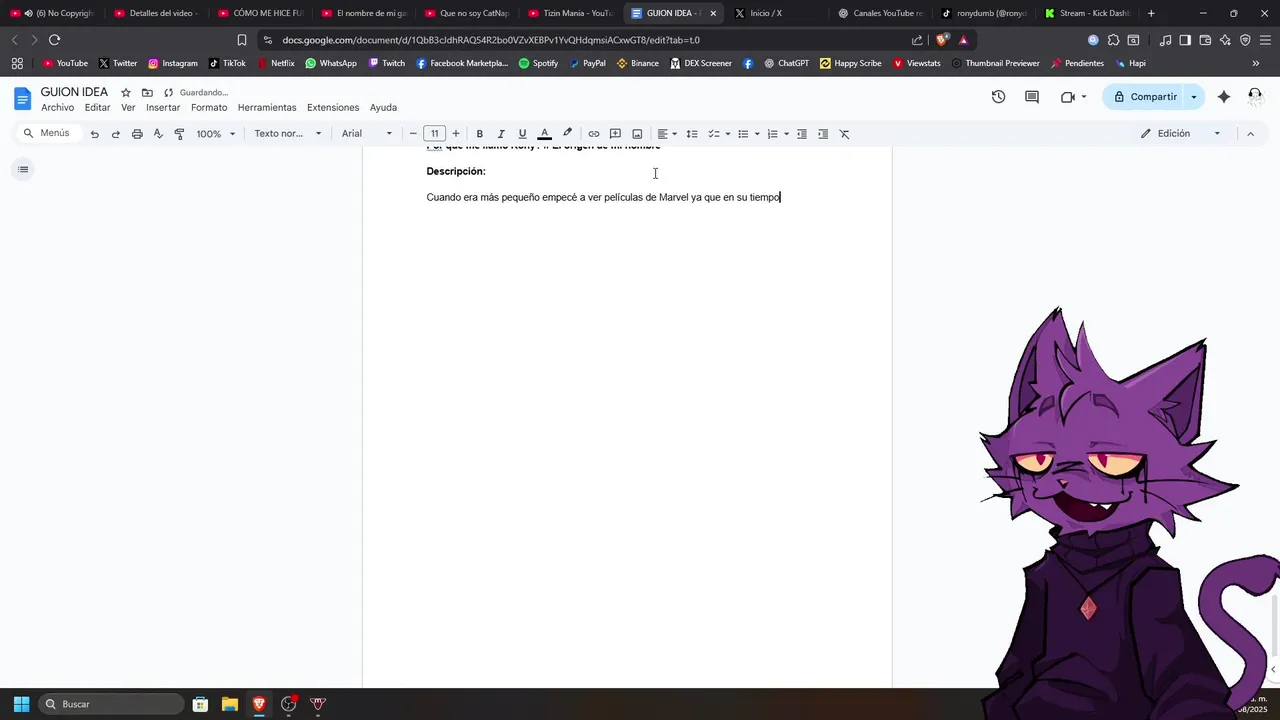
Task: Run spelling and grammar check
Action: click(158, 134)
